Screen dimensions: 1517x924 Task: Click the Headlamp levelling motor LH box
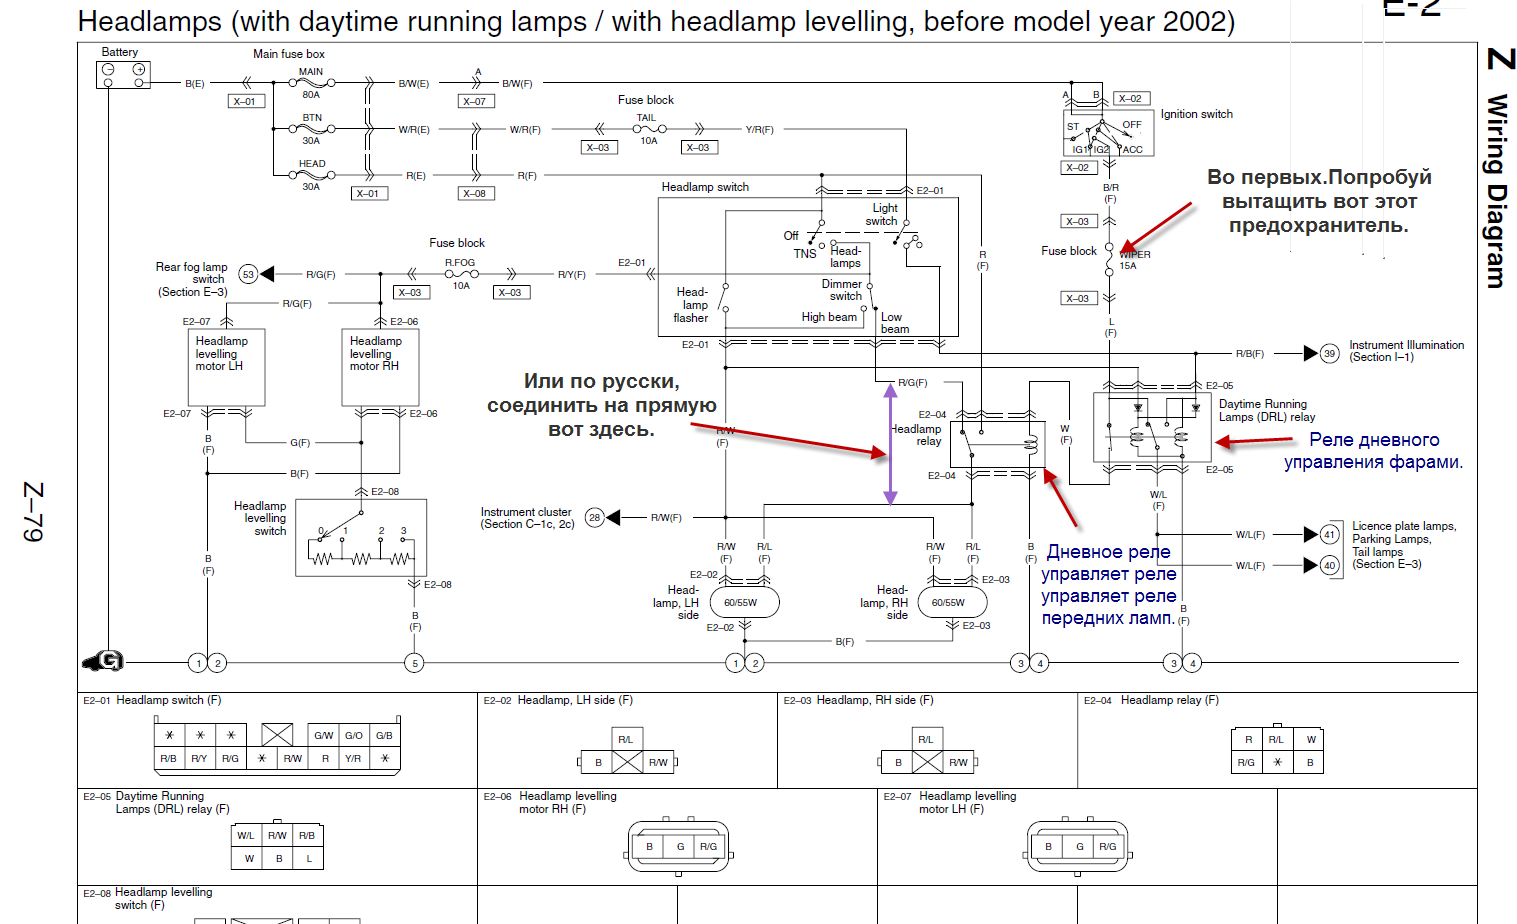coord(228,367)
